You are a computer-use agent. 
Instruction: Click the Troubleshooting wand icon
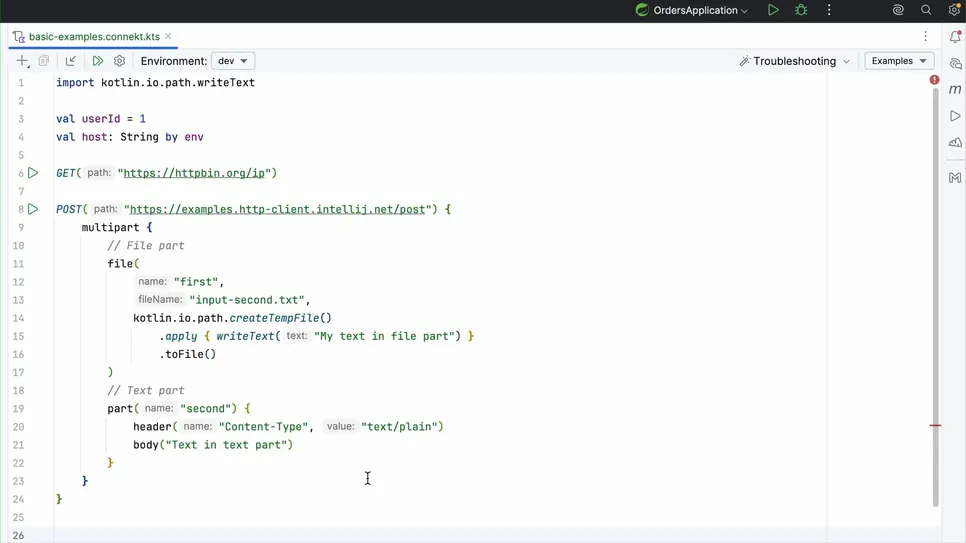(744, 60)
